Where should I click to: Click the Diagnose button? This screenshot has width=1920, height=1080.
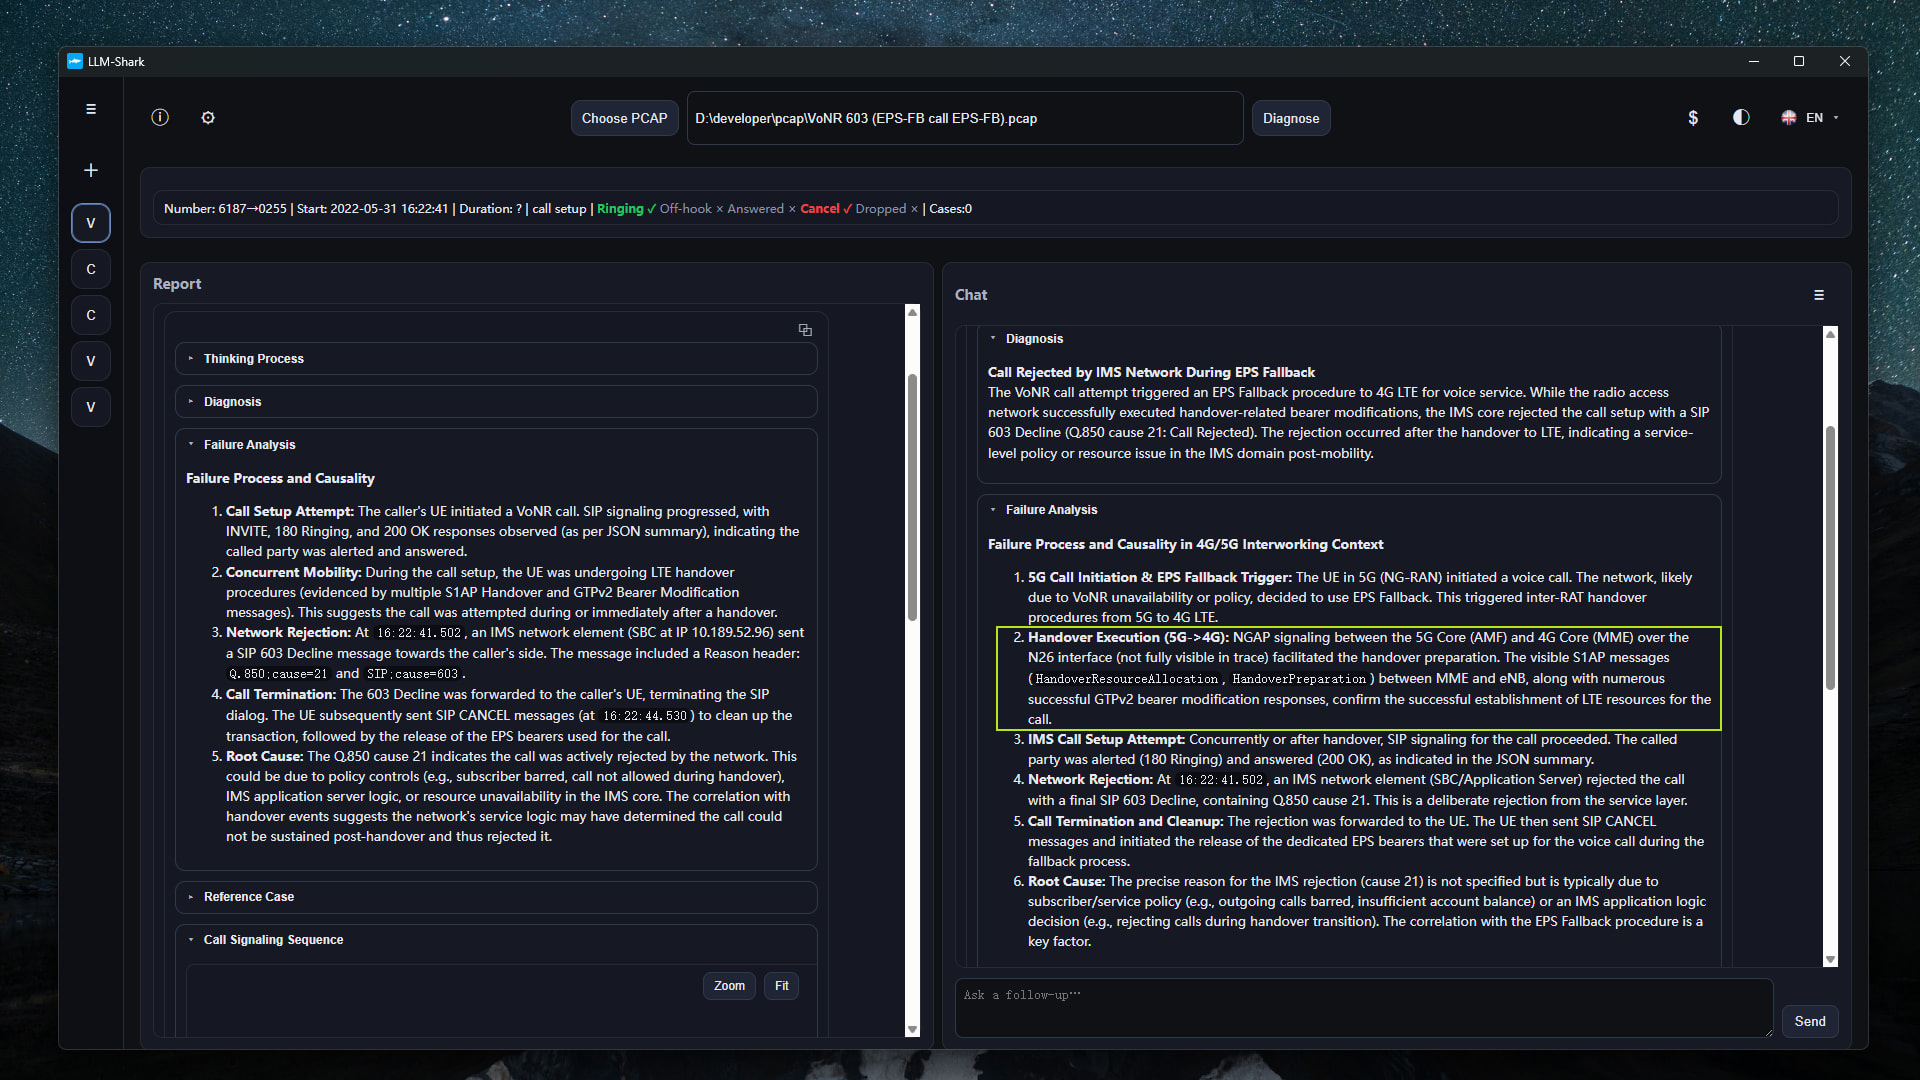[x=1291, y=118]
